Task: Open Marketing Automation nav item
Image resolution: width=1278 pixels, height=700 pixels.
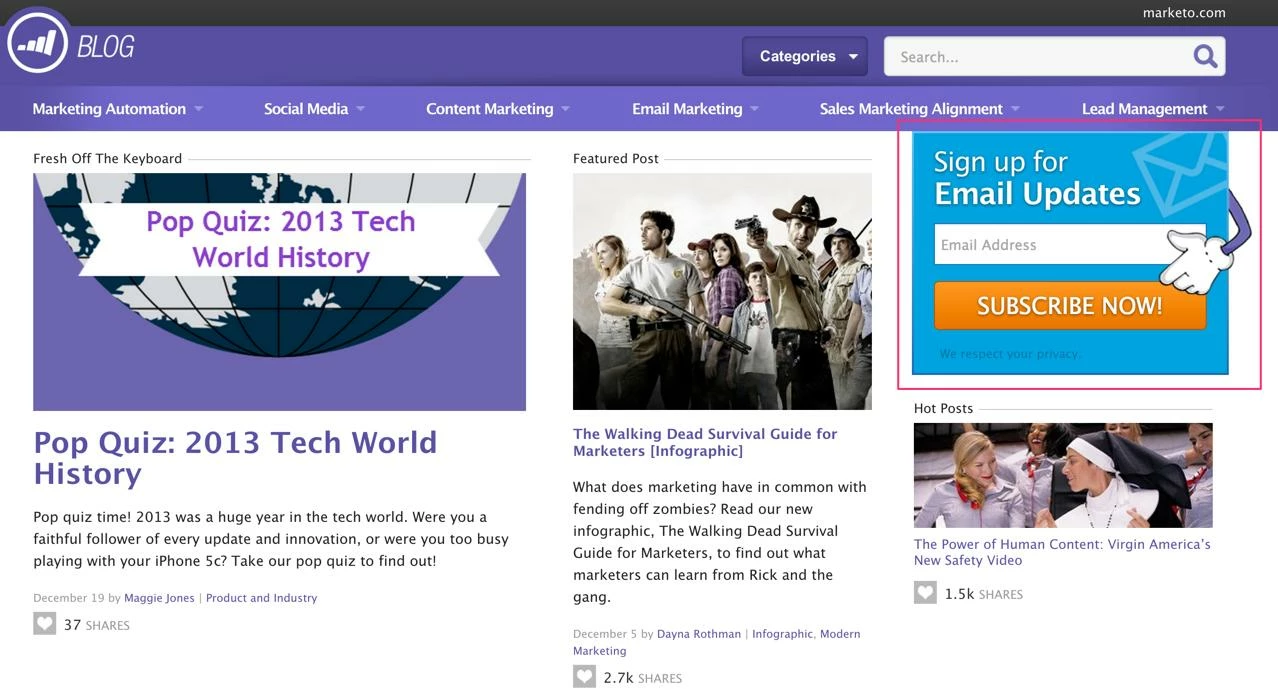Action: (109, 108)
